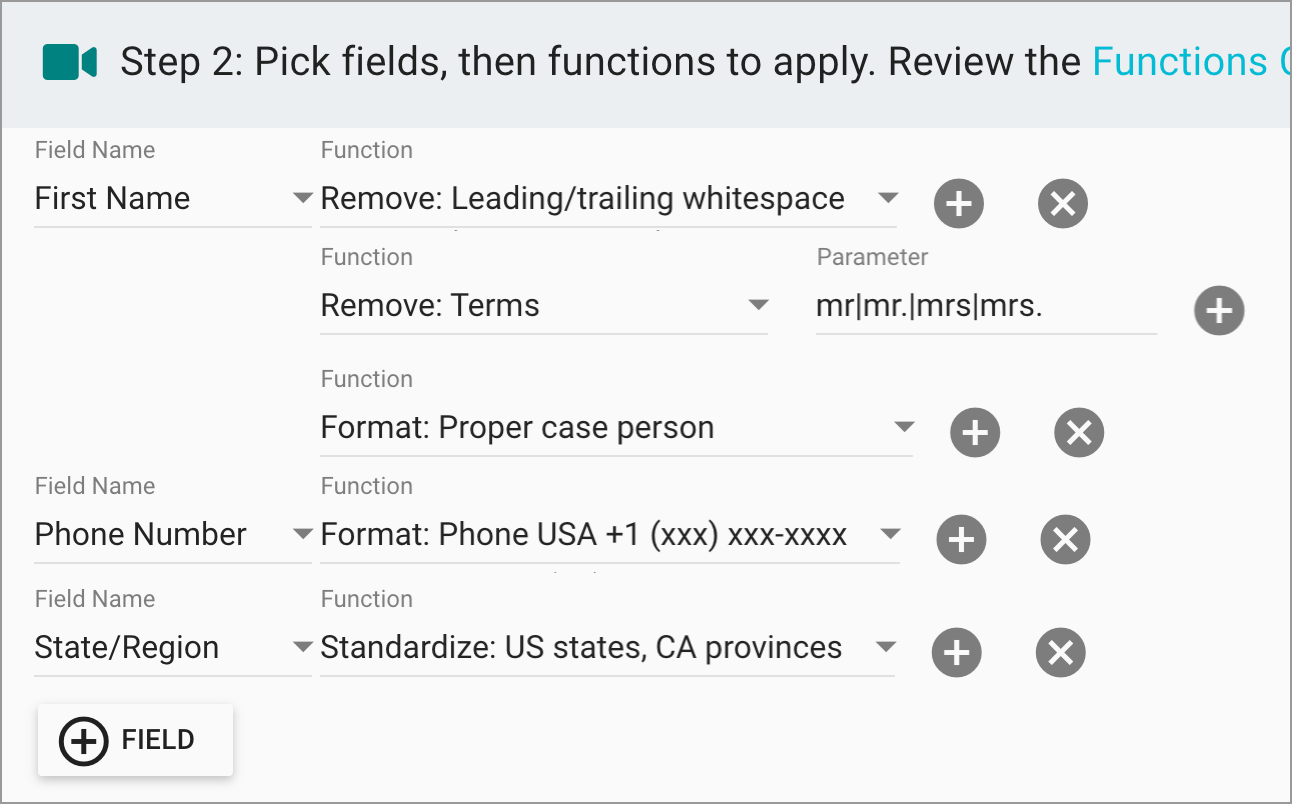The width and height of the screenshot is (1292, 804).
Task: Click the video camera icon in the header
Action: point(70,61)
